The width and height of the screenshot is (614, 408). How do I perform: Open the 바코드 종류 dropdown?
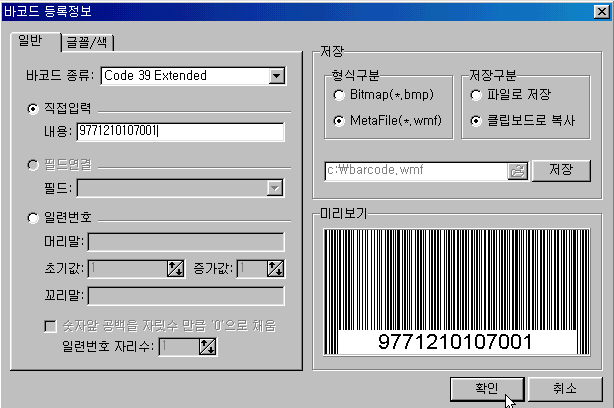pos(276,76)
